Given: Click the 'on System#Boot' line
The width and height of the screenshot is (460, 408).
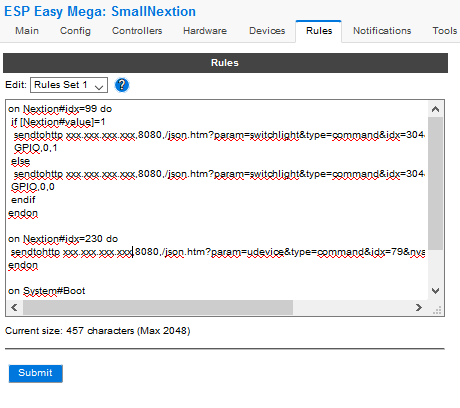Looking at the screenshot, I should 47,291.
